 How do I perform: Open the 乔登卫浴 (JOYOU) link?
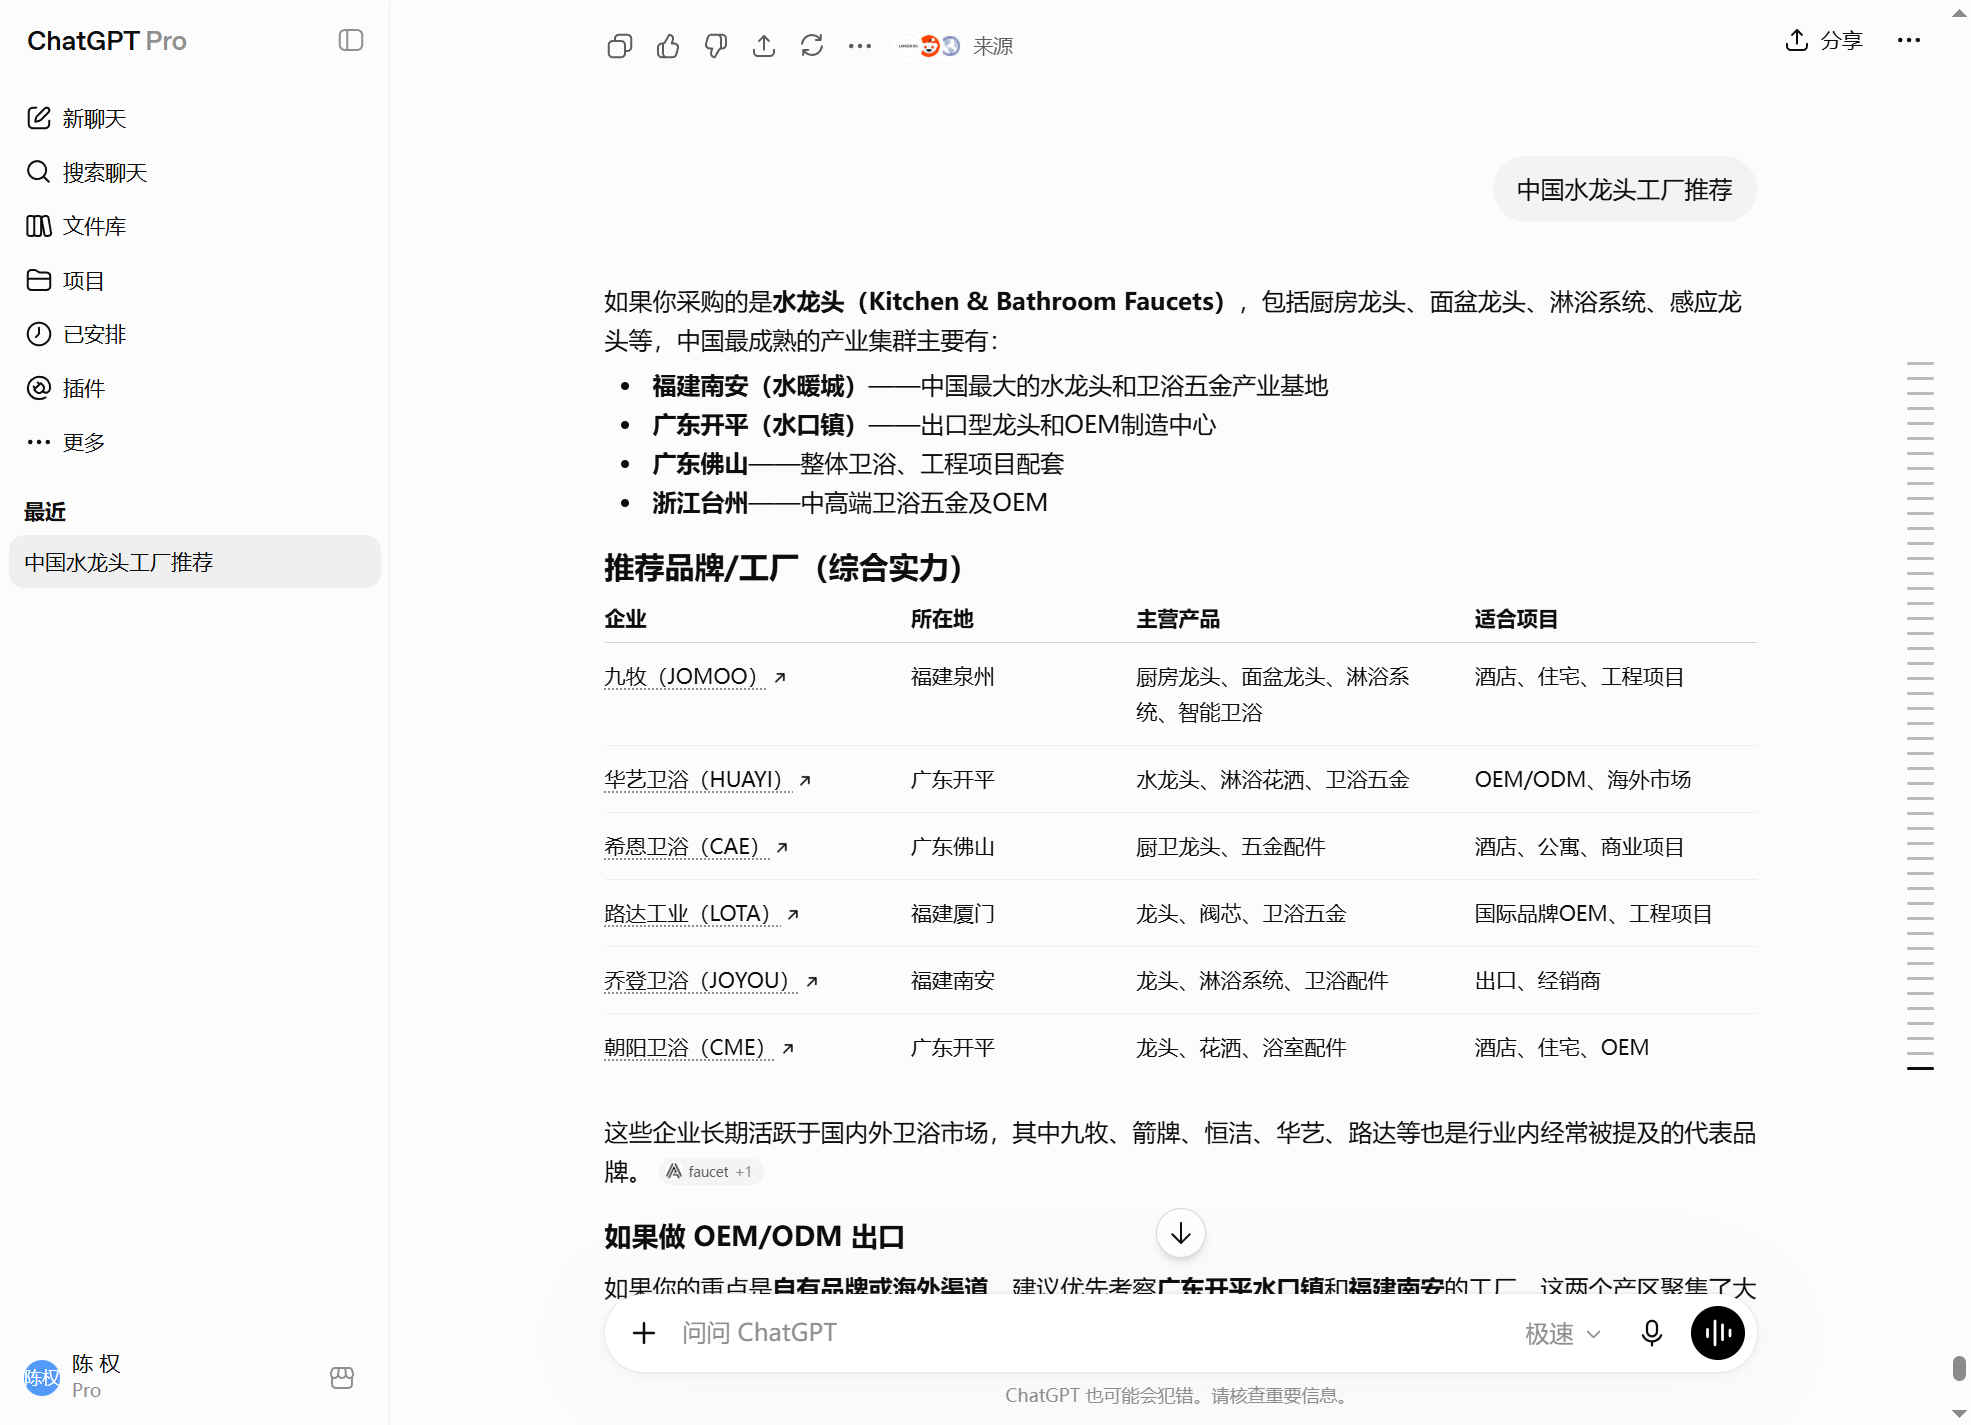point(711,981)
